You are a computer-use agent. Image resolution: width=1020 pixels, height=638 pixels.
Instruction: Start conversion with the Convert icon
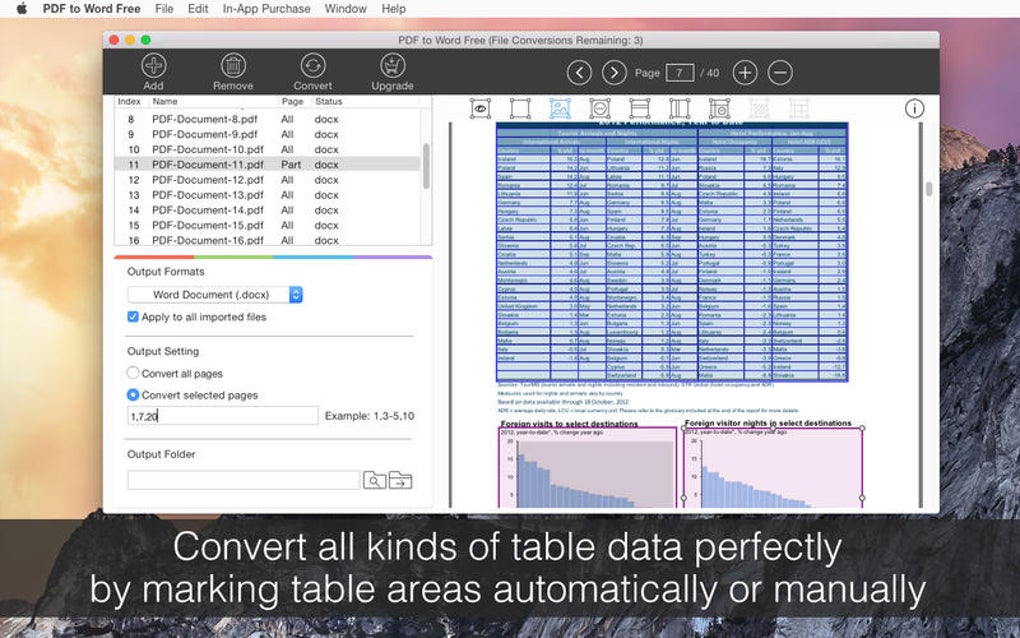(313, 68)
